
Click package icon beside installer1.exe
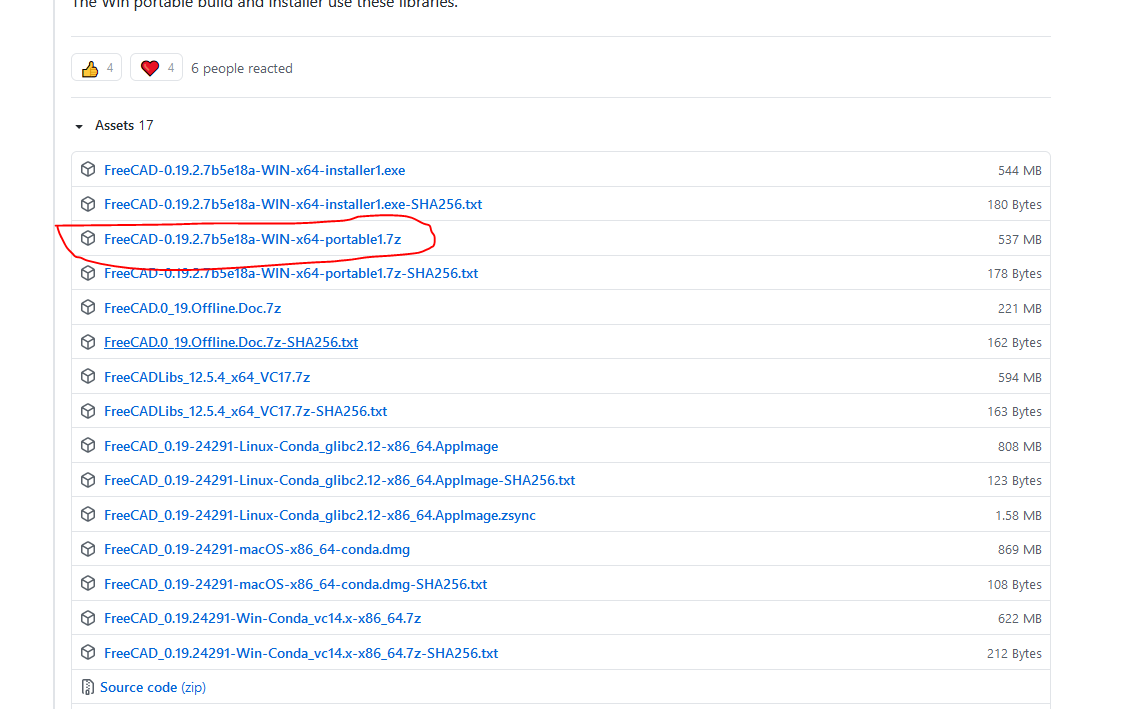tap(88, 169)
